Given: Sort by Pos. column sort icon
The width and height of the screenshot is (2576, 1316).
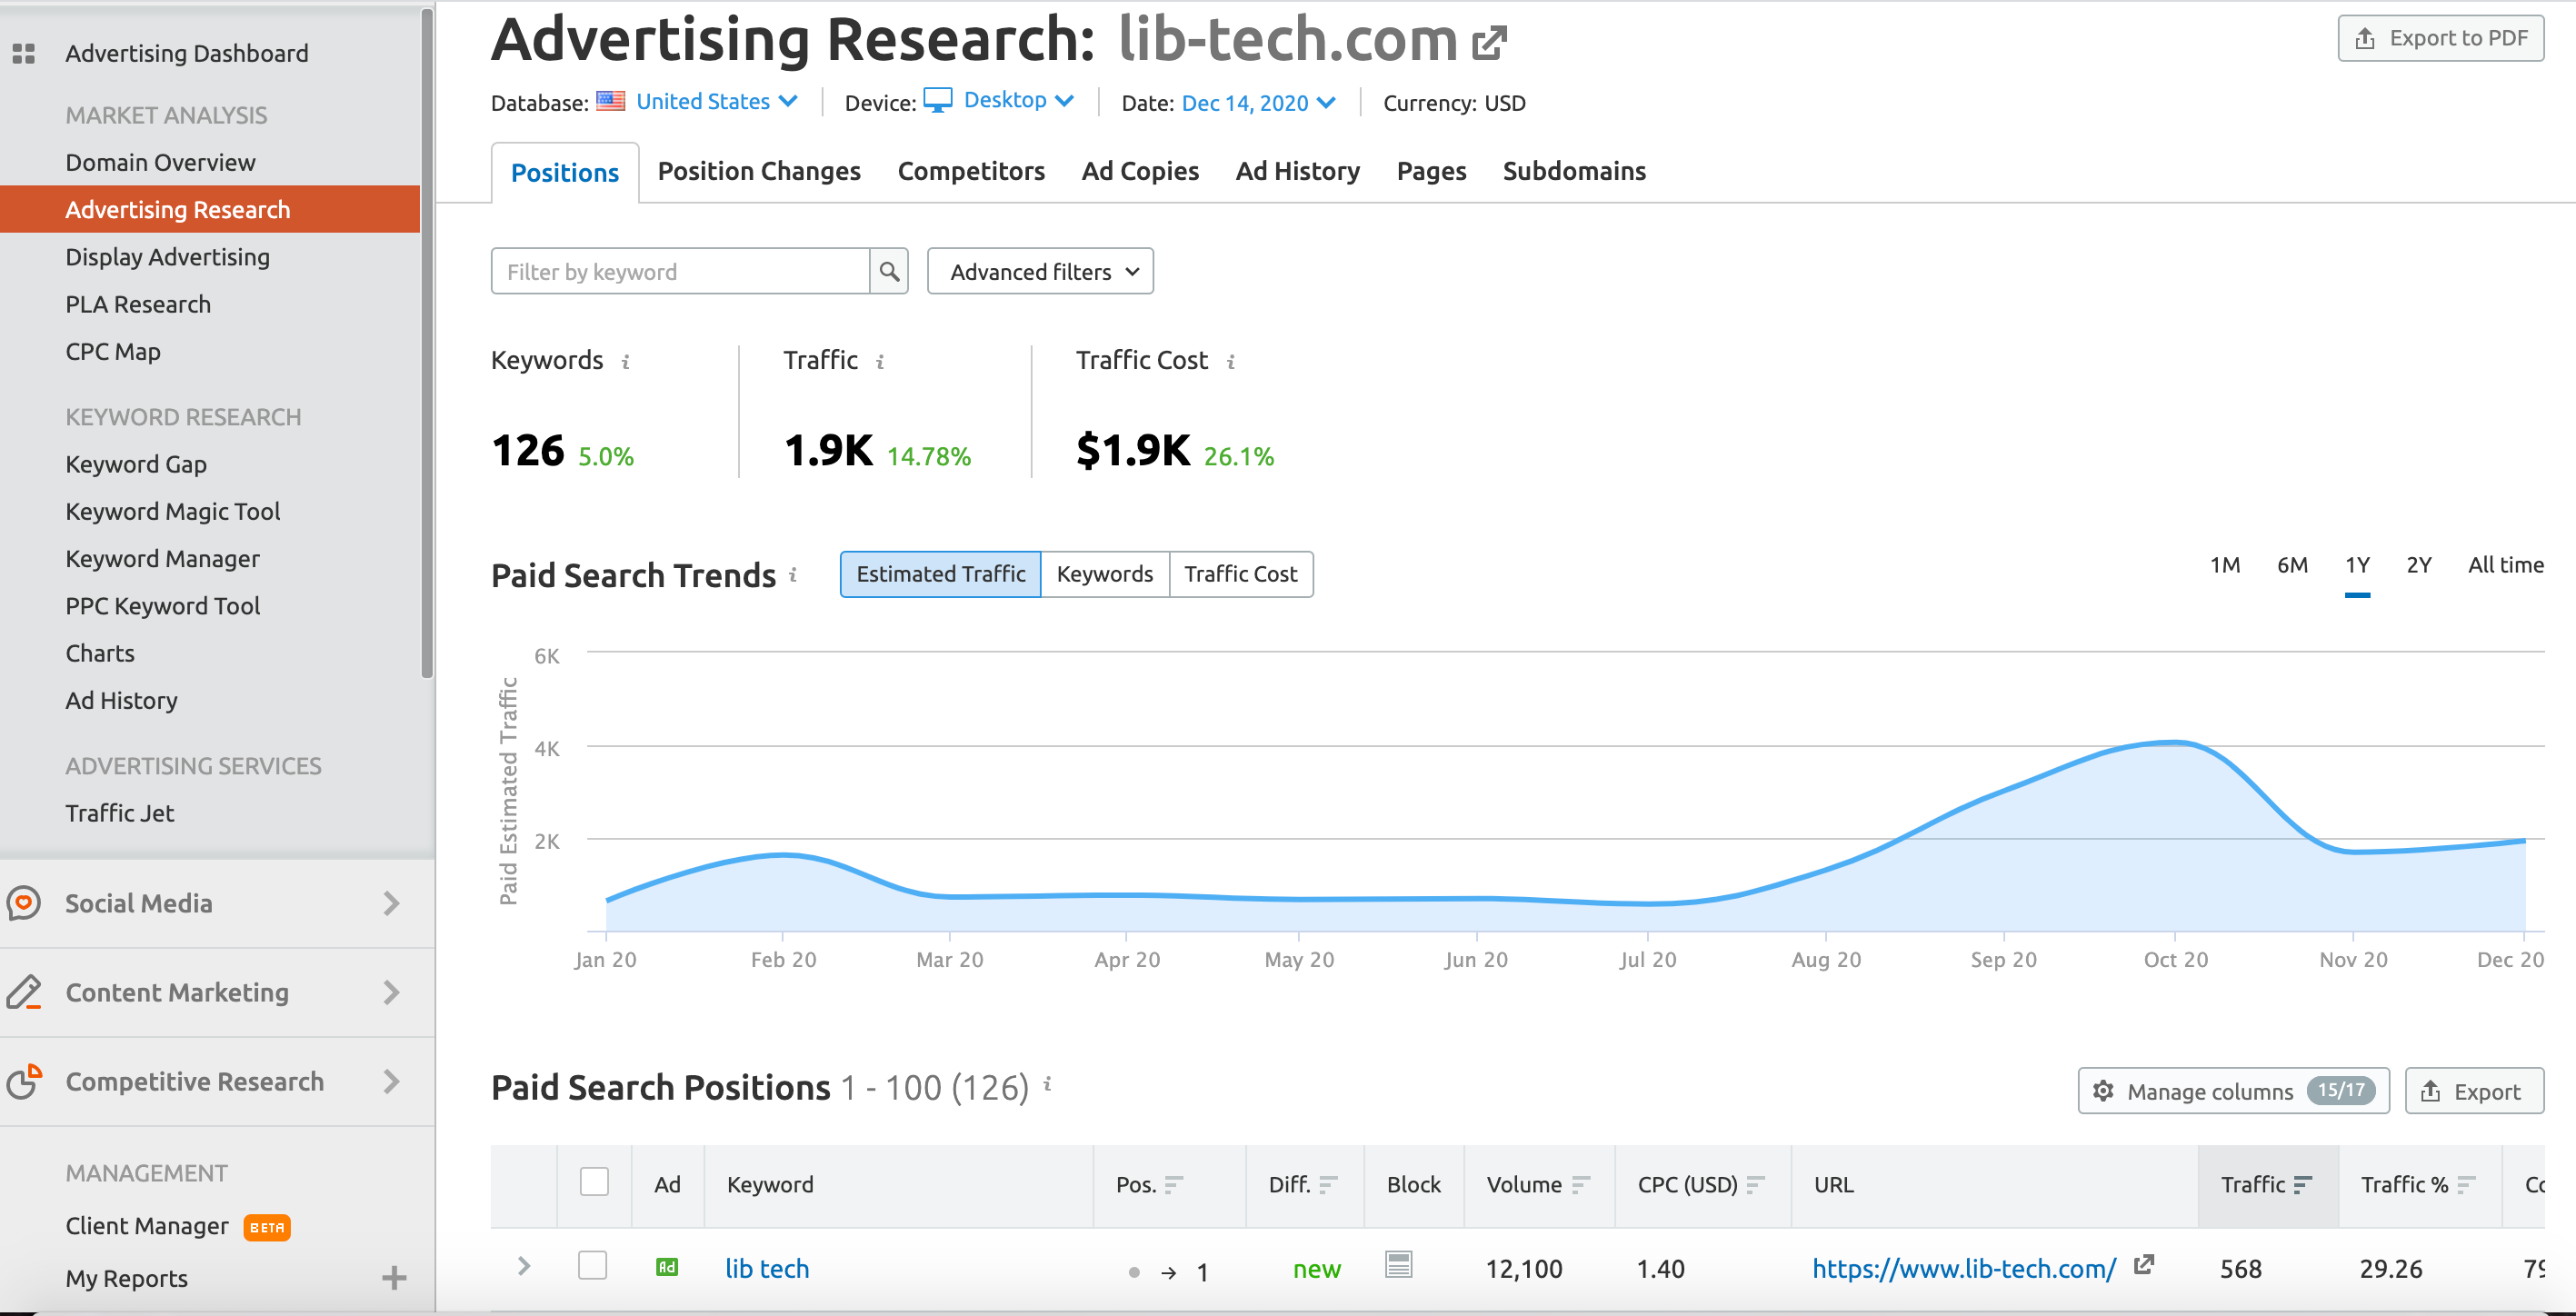Looking at the screenshot, I should (1174, 1185).
